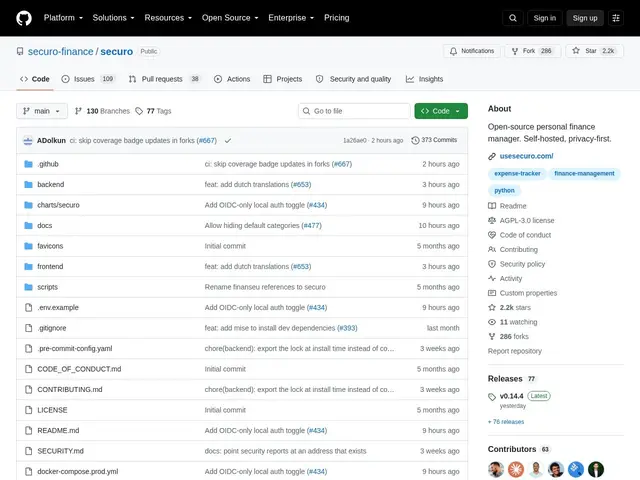Open the securo-finance organization link
This screenshot has height=480, width=640.
pyautogui.click(x=60, y=51)
